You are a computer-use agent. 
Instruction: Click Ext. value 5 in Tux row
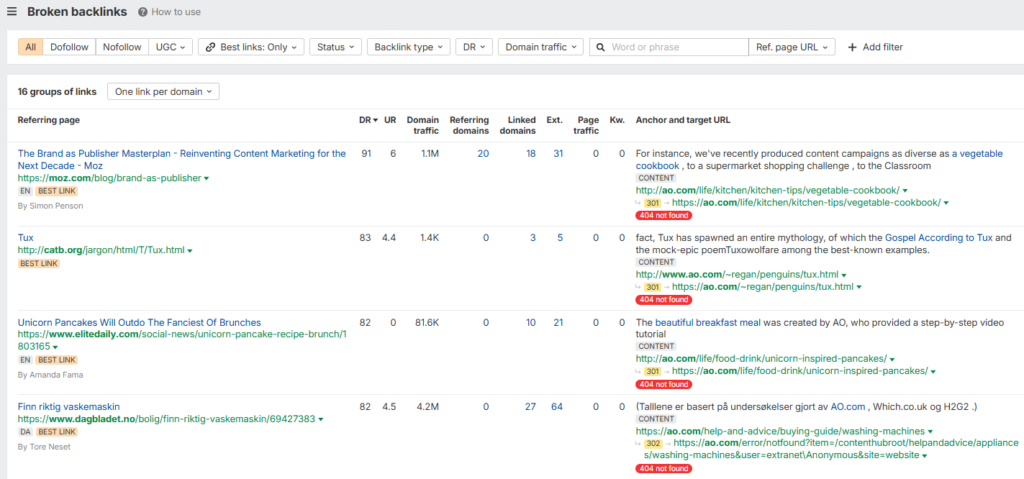560,238
